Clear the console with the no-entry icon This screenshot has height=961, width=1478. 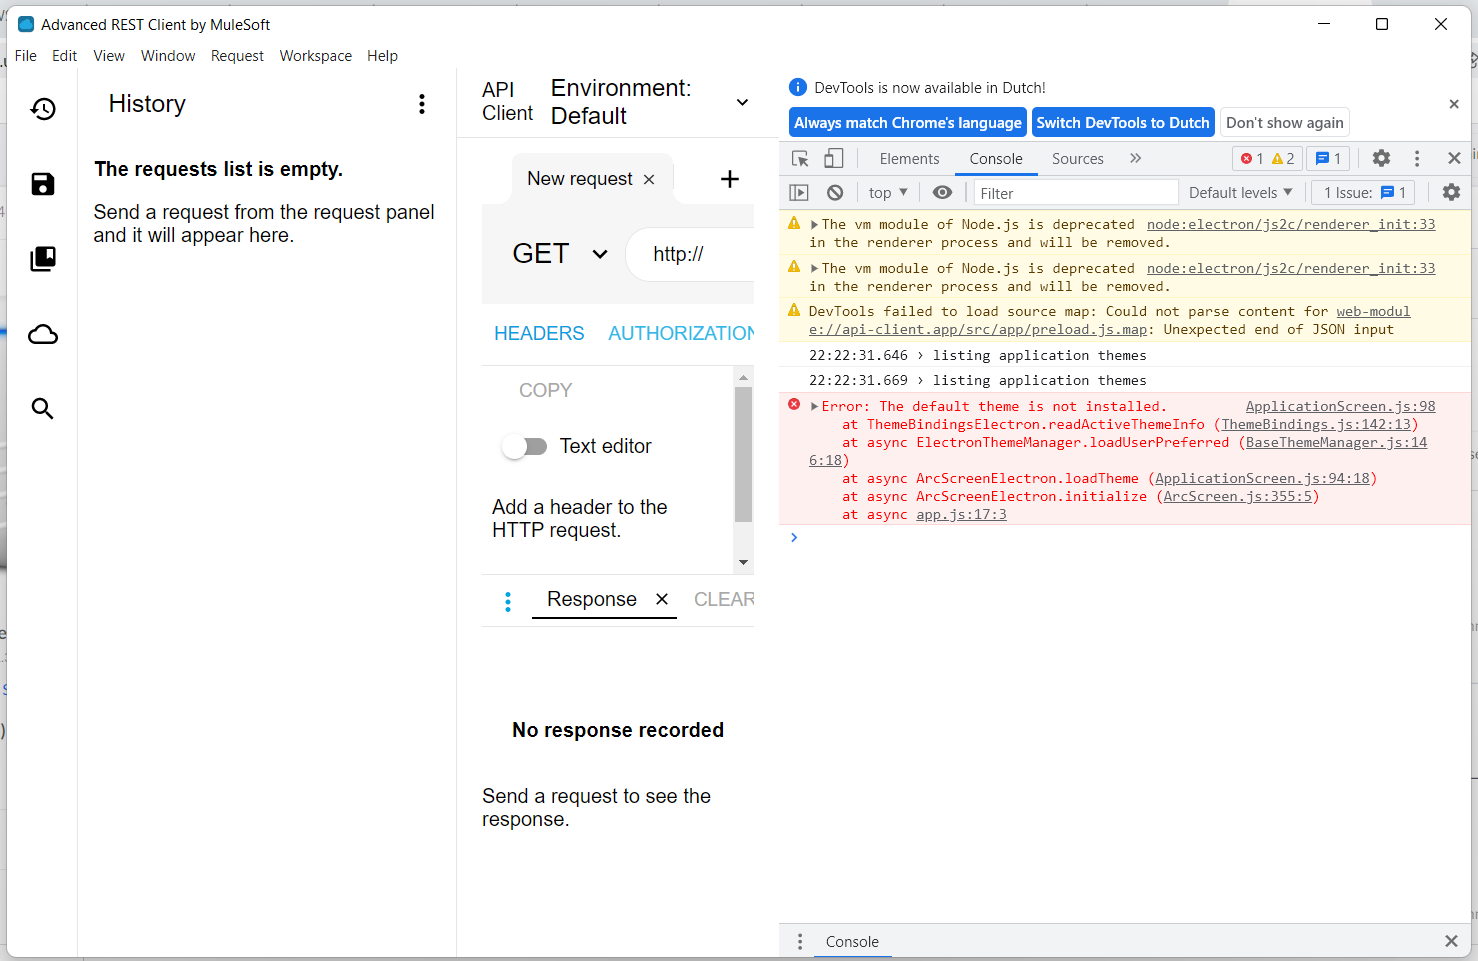point(835,192)
